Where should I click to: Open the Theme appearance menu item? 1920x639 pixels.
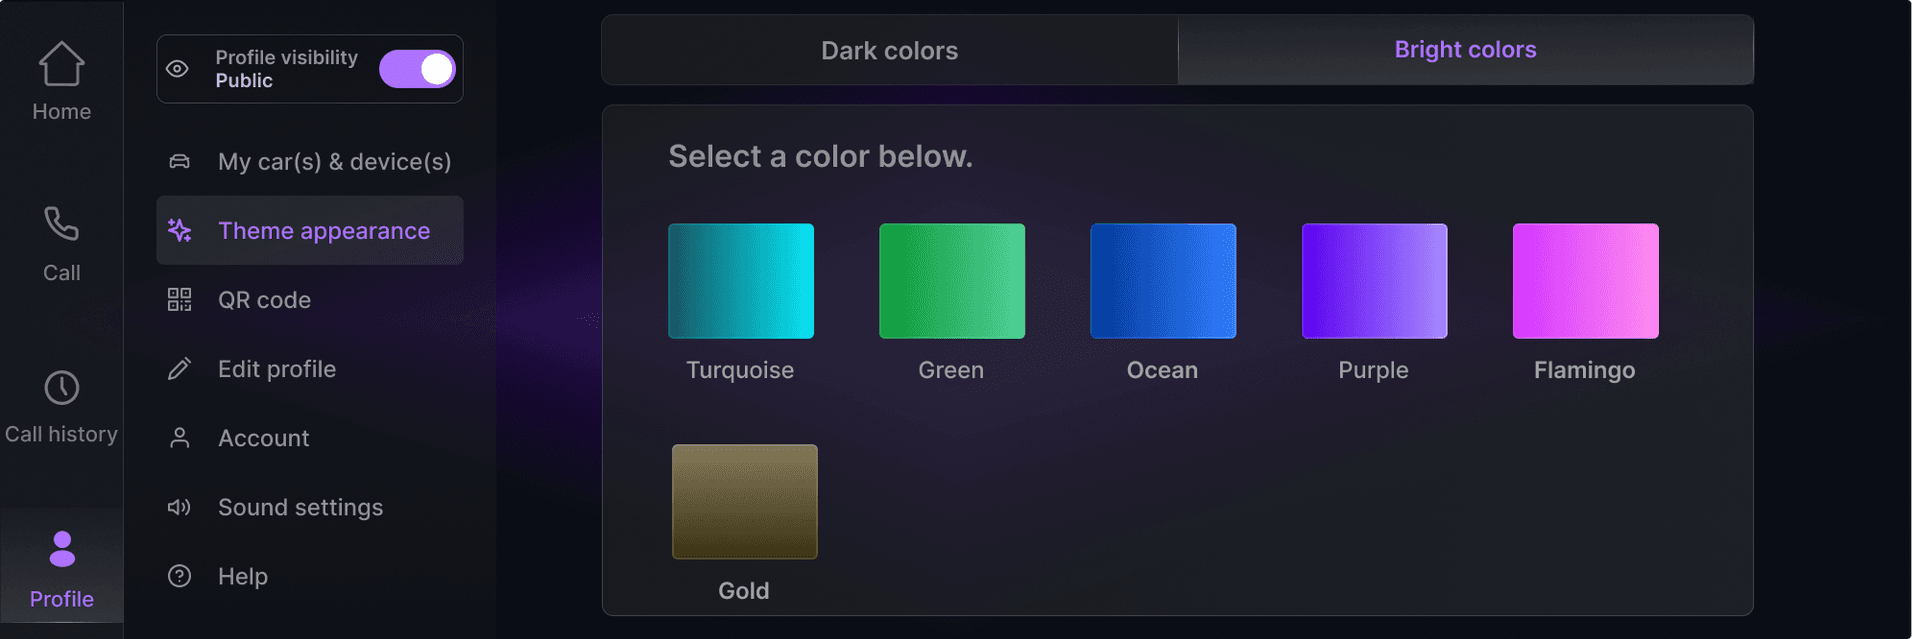[x=324, y=231]
